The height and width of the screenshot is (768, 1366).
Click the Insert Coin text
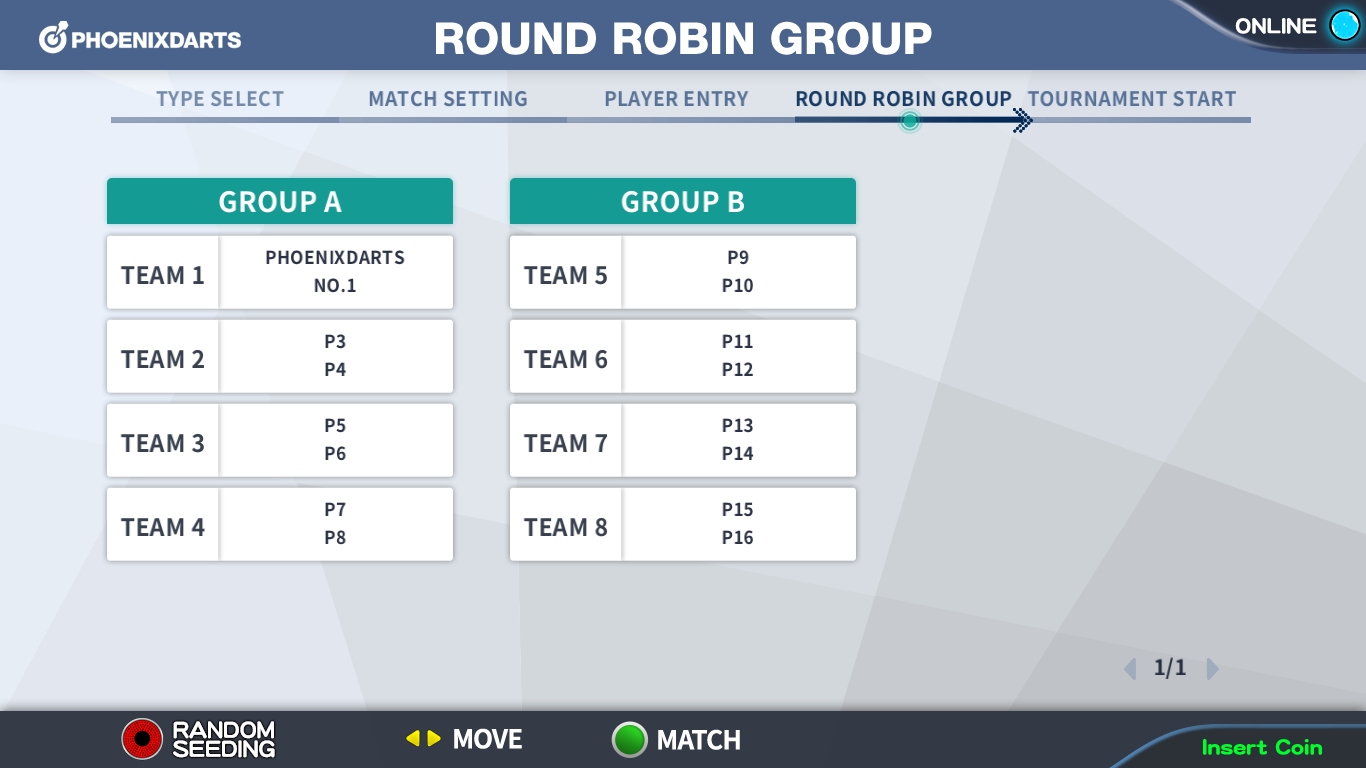tap(1262, 747)
